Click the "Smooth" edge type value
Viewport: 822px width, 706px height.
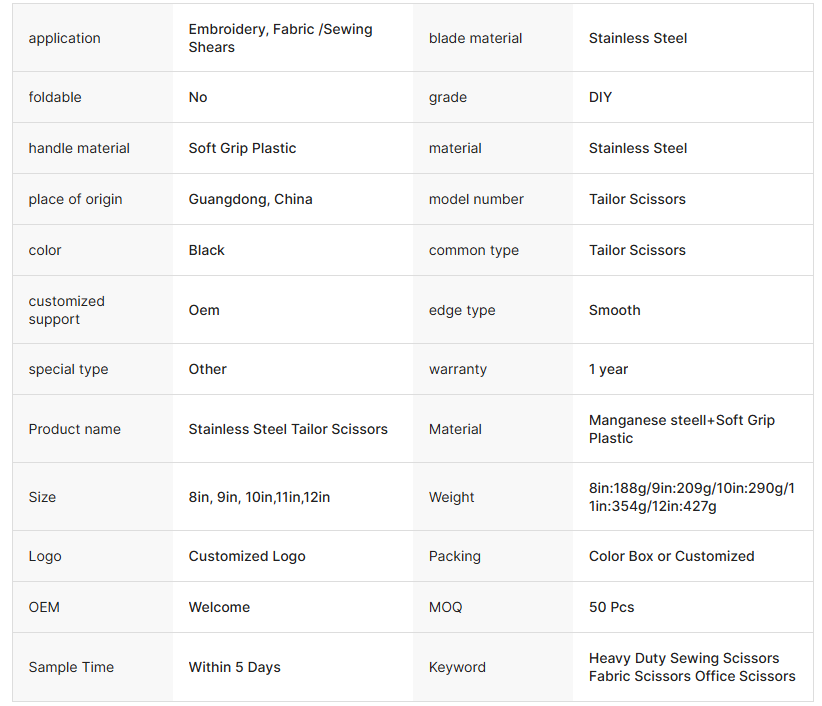[x=614, y=310]
